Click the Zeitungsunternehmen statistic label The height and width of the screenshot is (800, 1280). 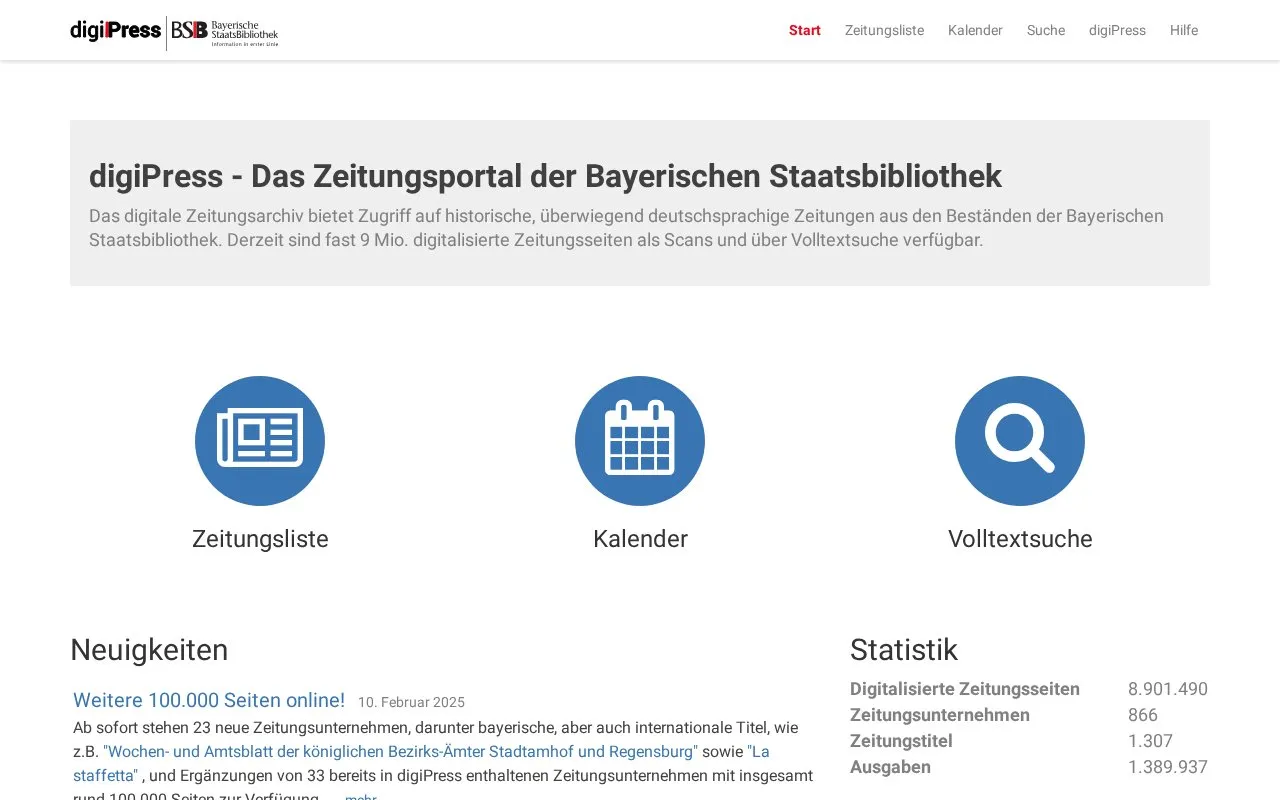940,715
